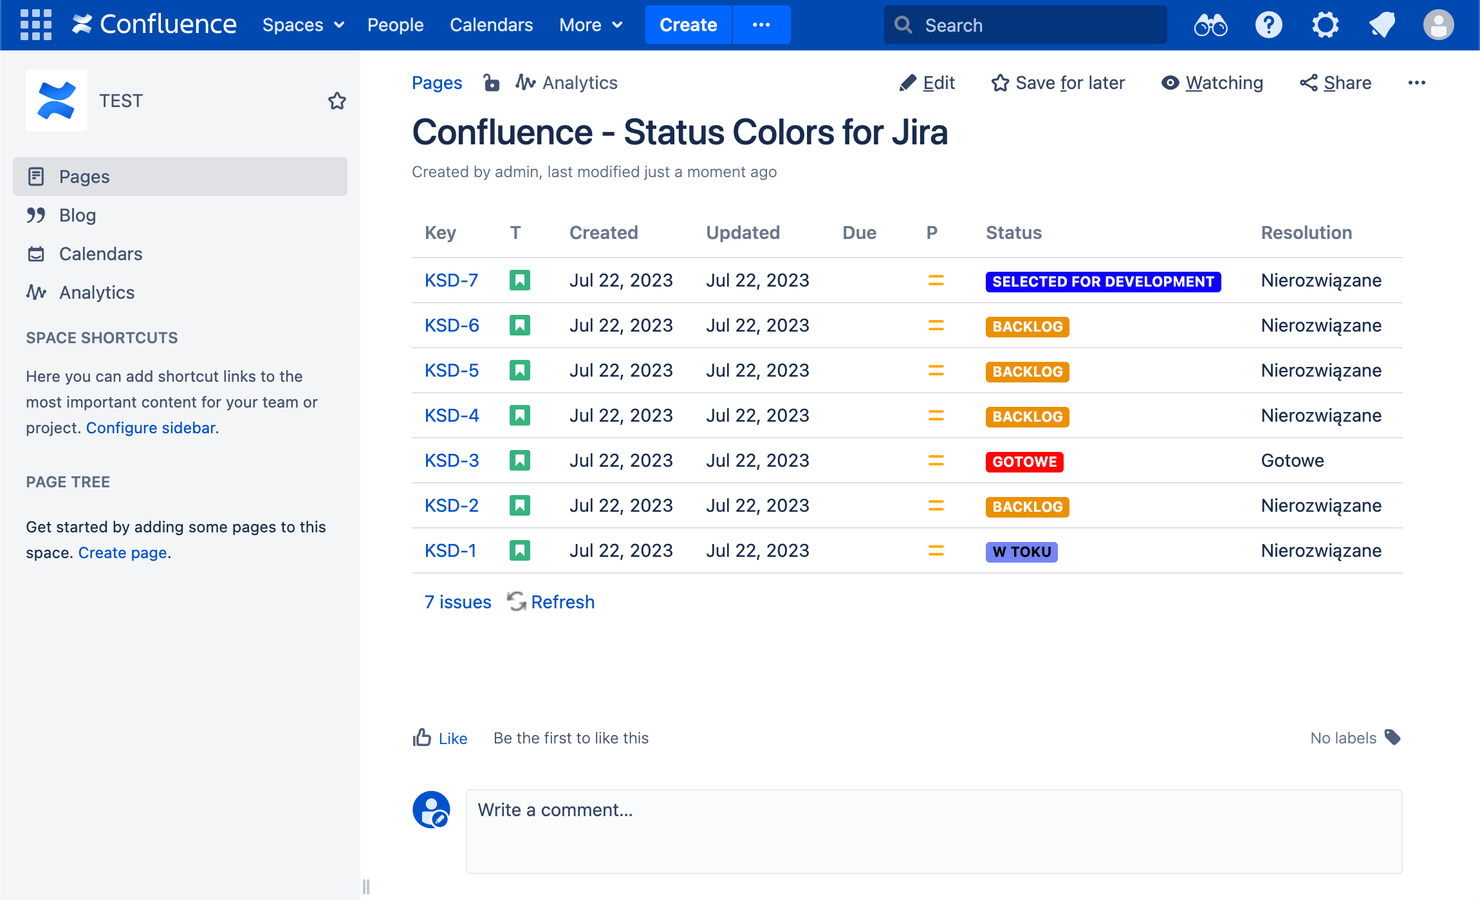Open issue KSD-7
Viewport: 1480px width, 900px height.
(x=451, y=280)
